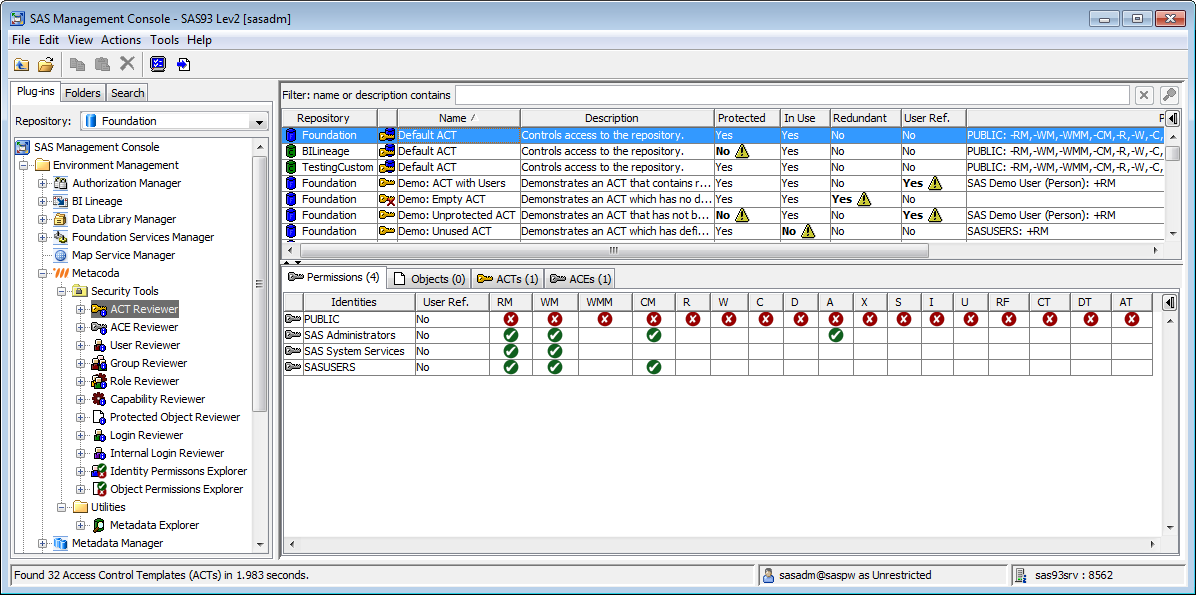This screenshot has height=595, width=1196.
Task: Click the Delete X toolbar icon
Action: pyautogui.click(x=127, y=65)
